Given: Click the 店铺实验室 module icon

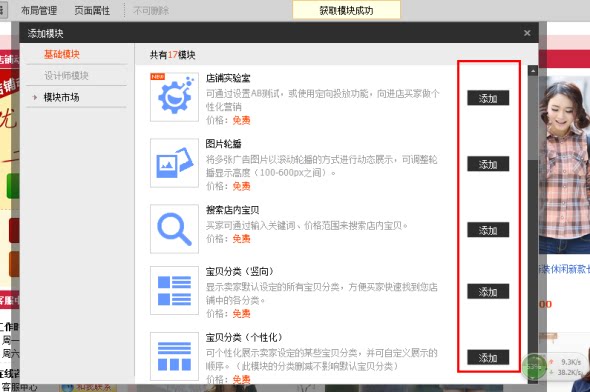Looking at the screenshot, I should tap(174, 97).
